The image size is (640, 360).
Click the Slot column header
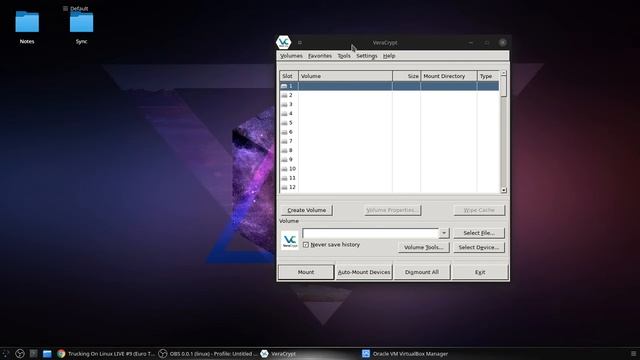tap(289, 76)
